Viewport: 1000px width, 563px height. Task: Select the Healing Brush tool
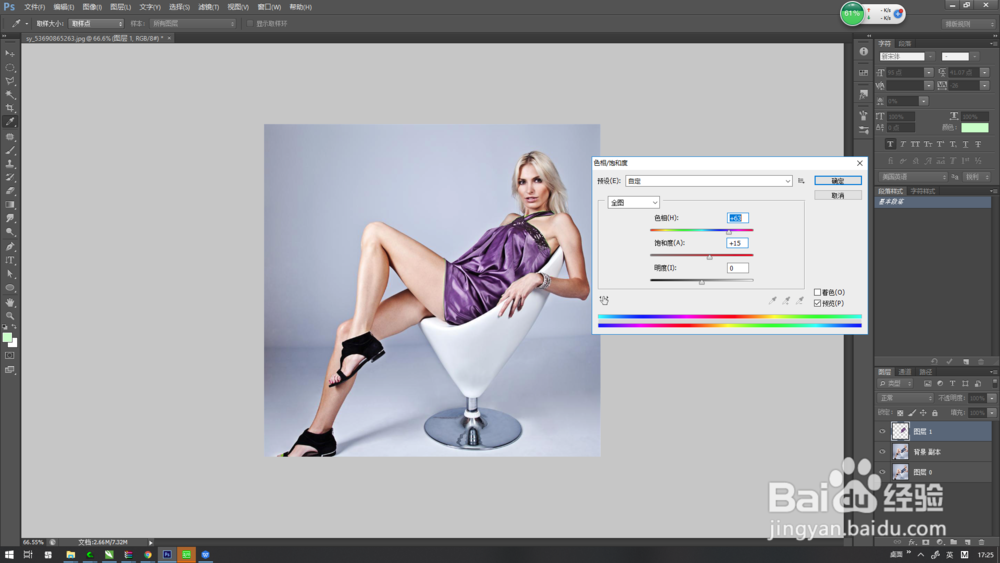pyautogui.click(x=10, y=137)
